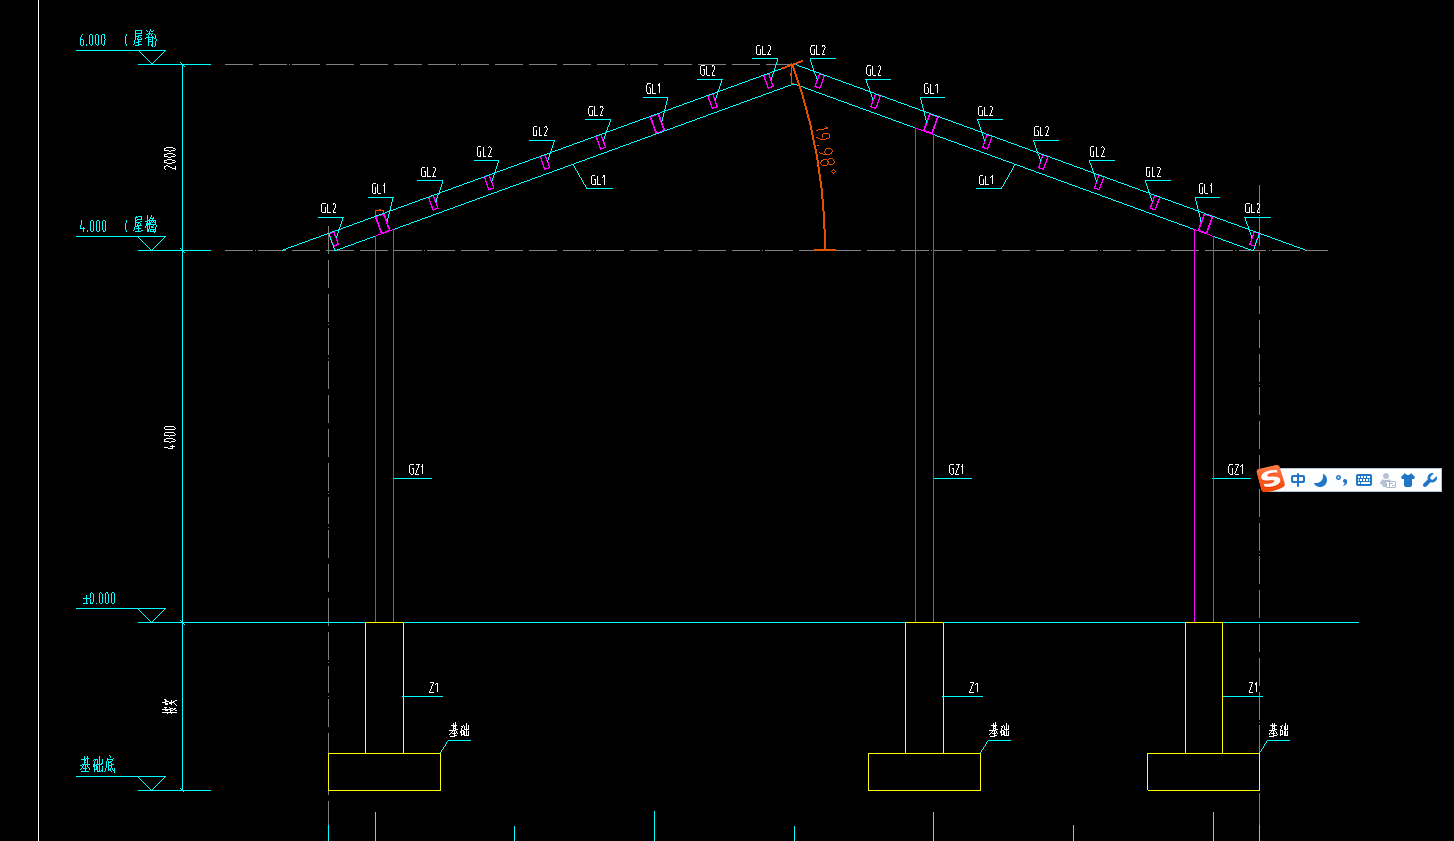Open the shirt skin icon in IME bar
The width and height of the screenshot is (1454, 841).
pyautogui.click(x=1408, y=480)
